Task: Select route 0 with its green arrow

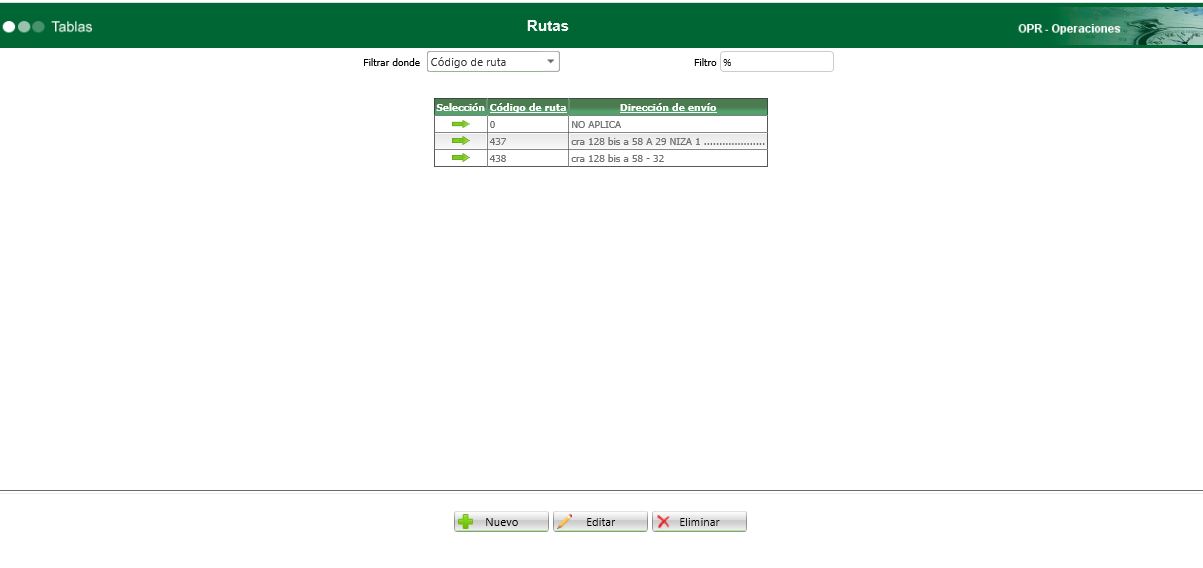Action: [460, 124]
